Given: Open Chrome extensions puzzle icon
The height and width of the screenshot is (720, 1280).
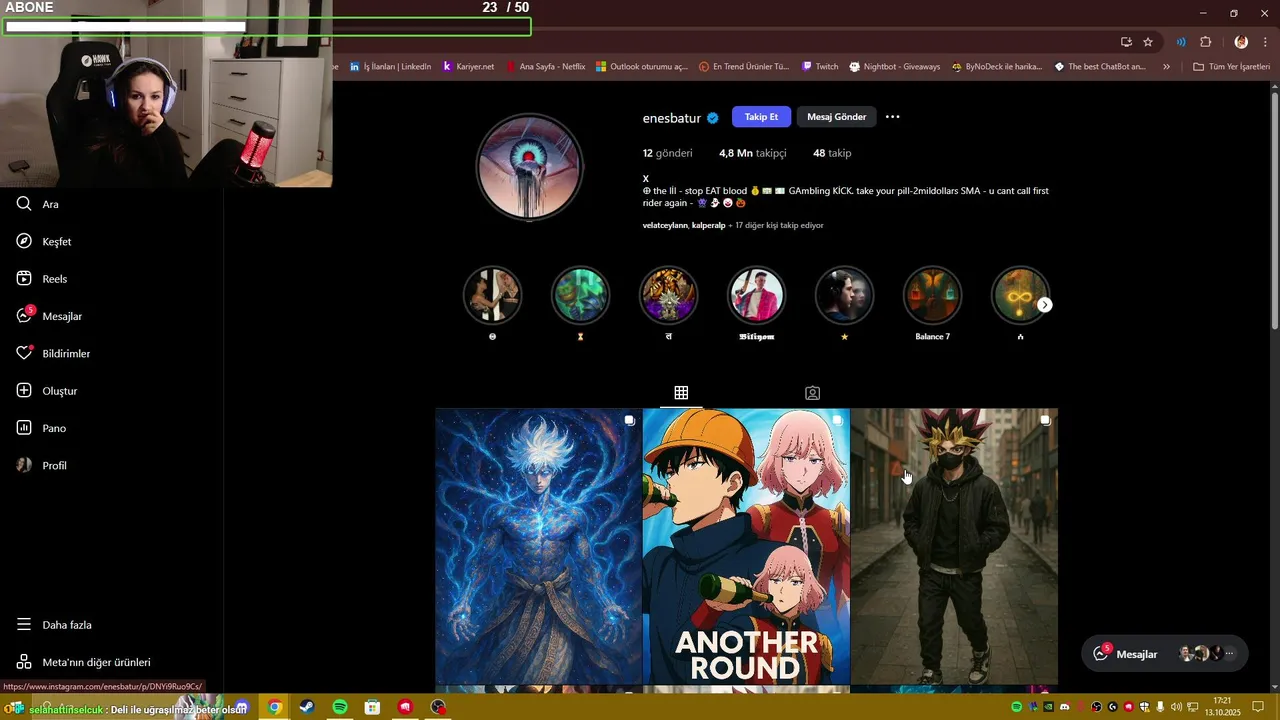Looking at the screenshot, I should (1205, 42).
